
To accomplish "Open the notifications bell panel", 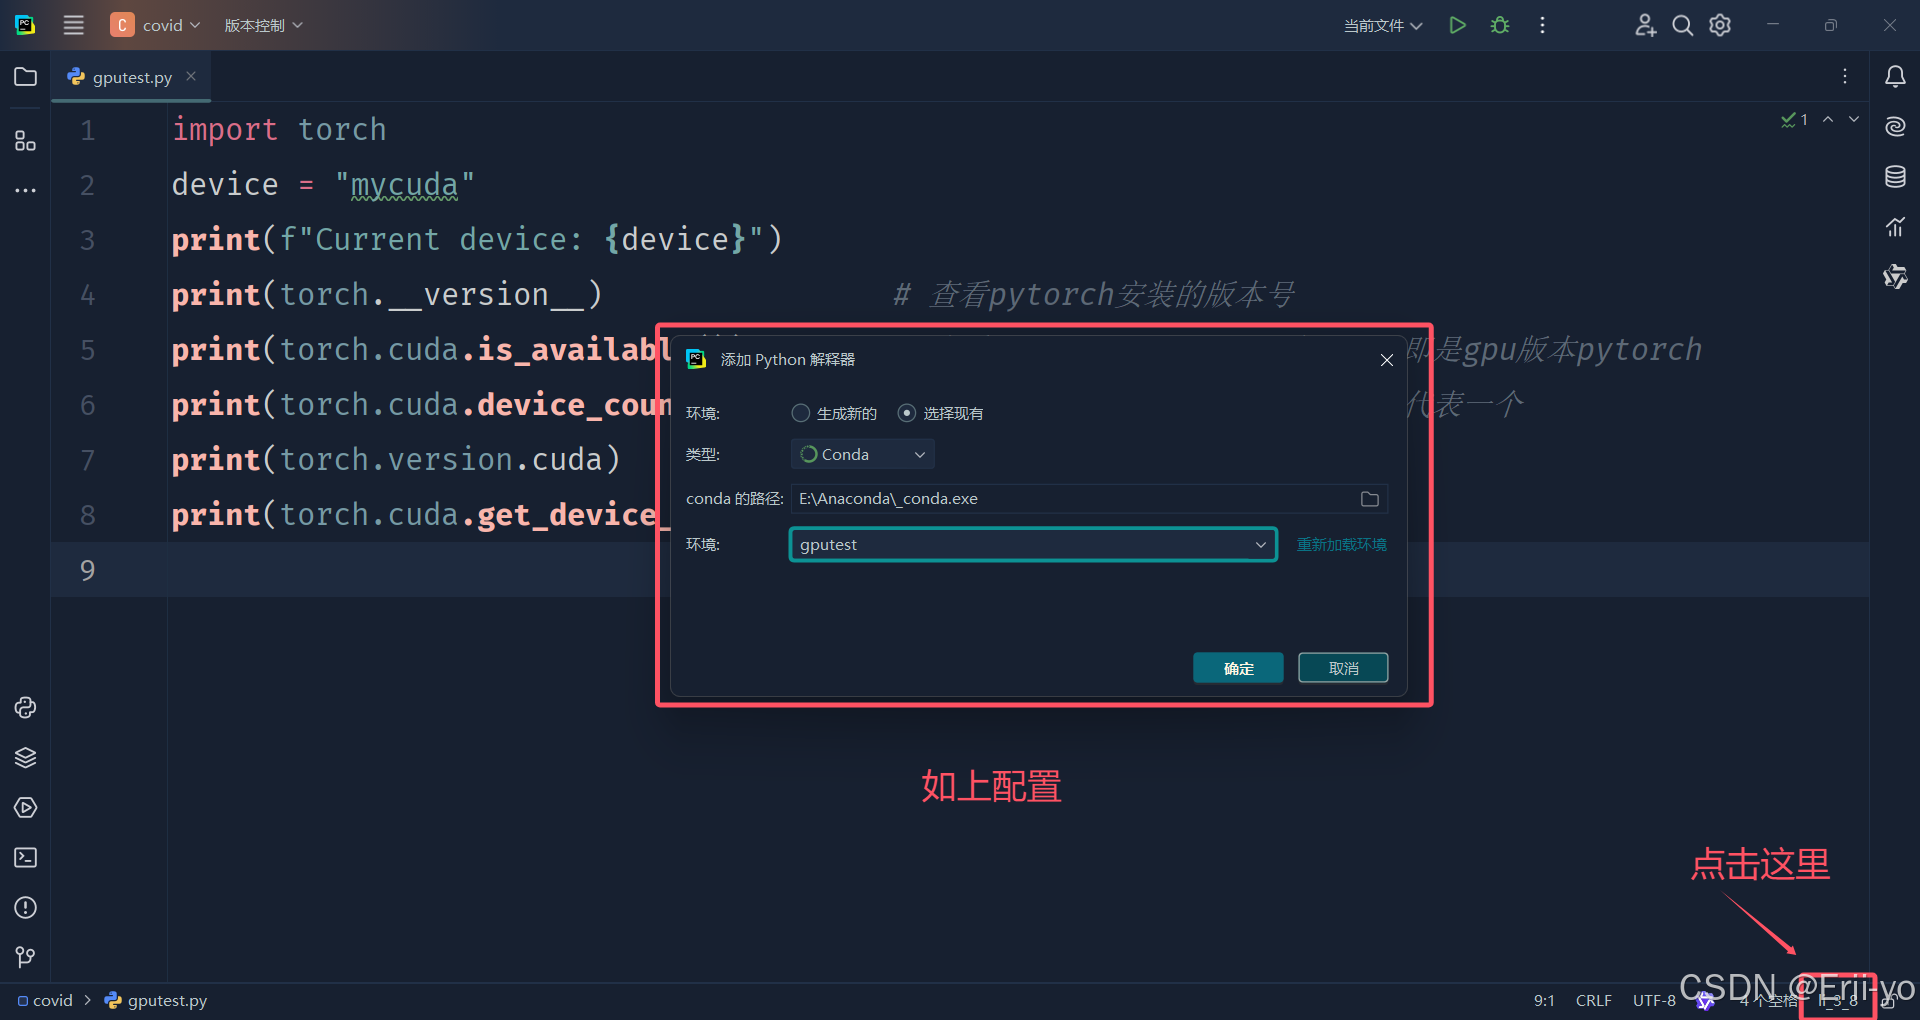I will pos(1895,76).
